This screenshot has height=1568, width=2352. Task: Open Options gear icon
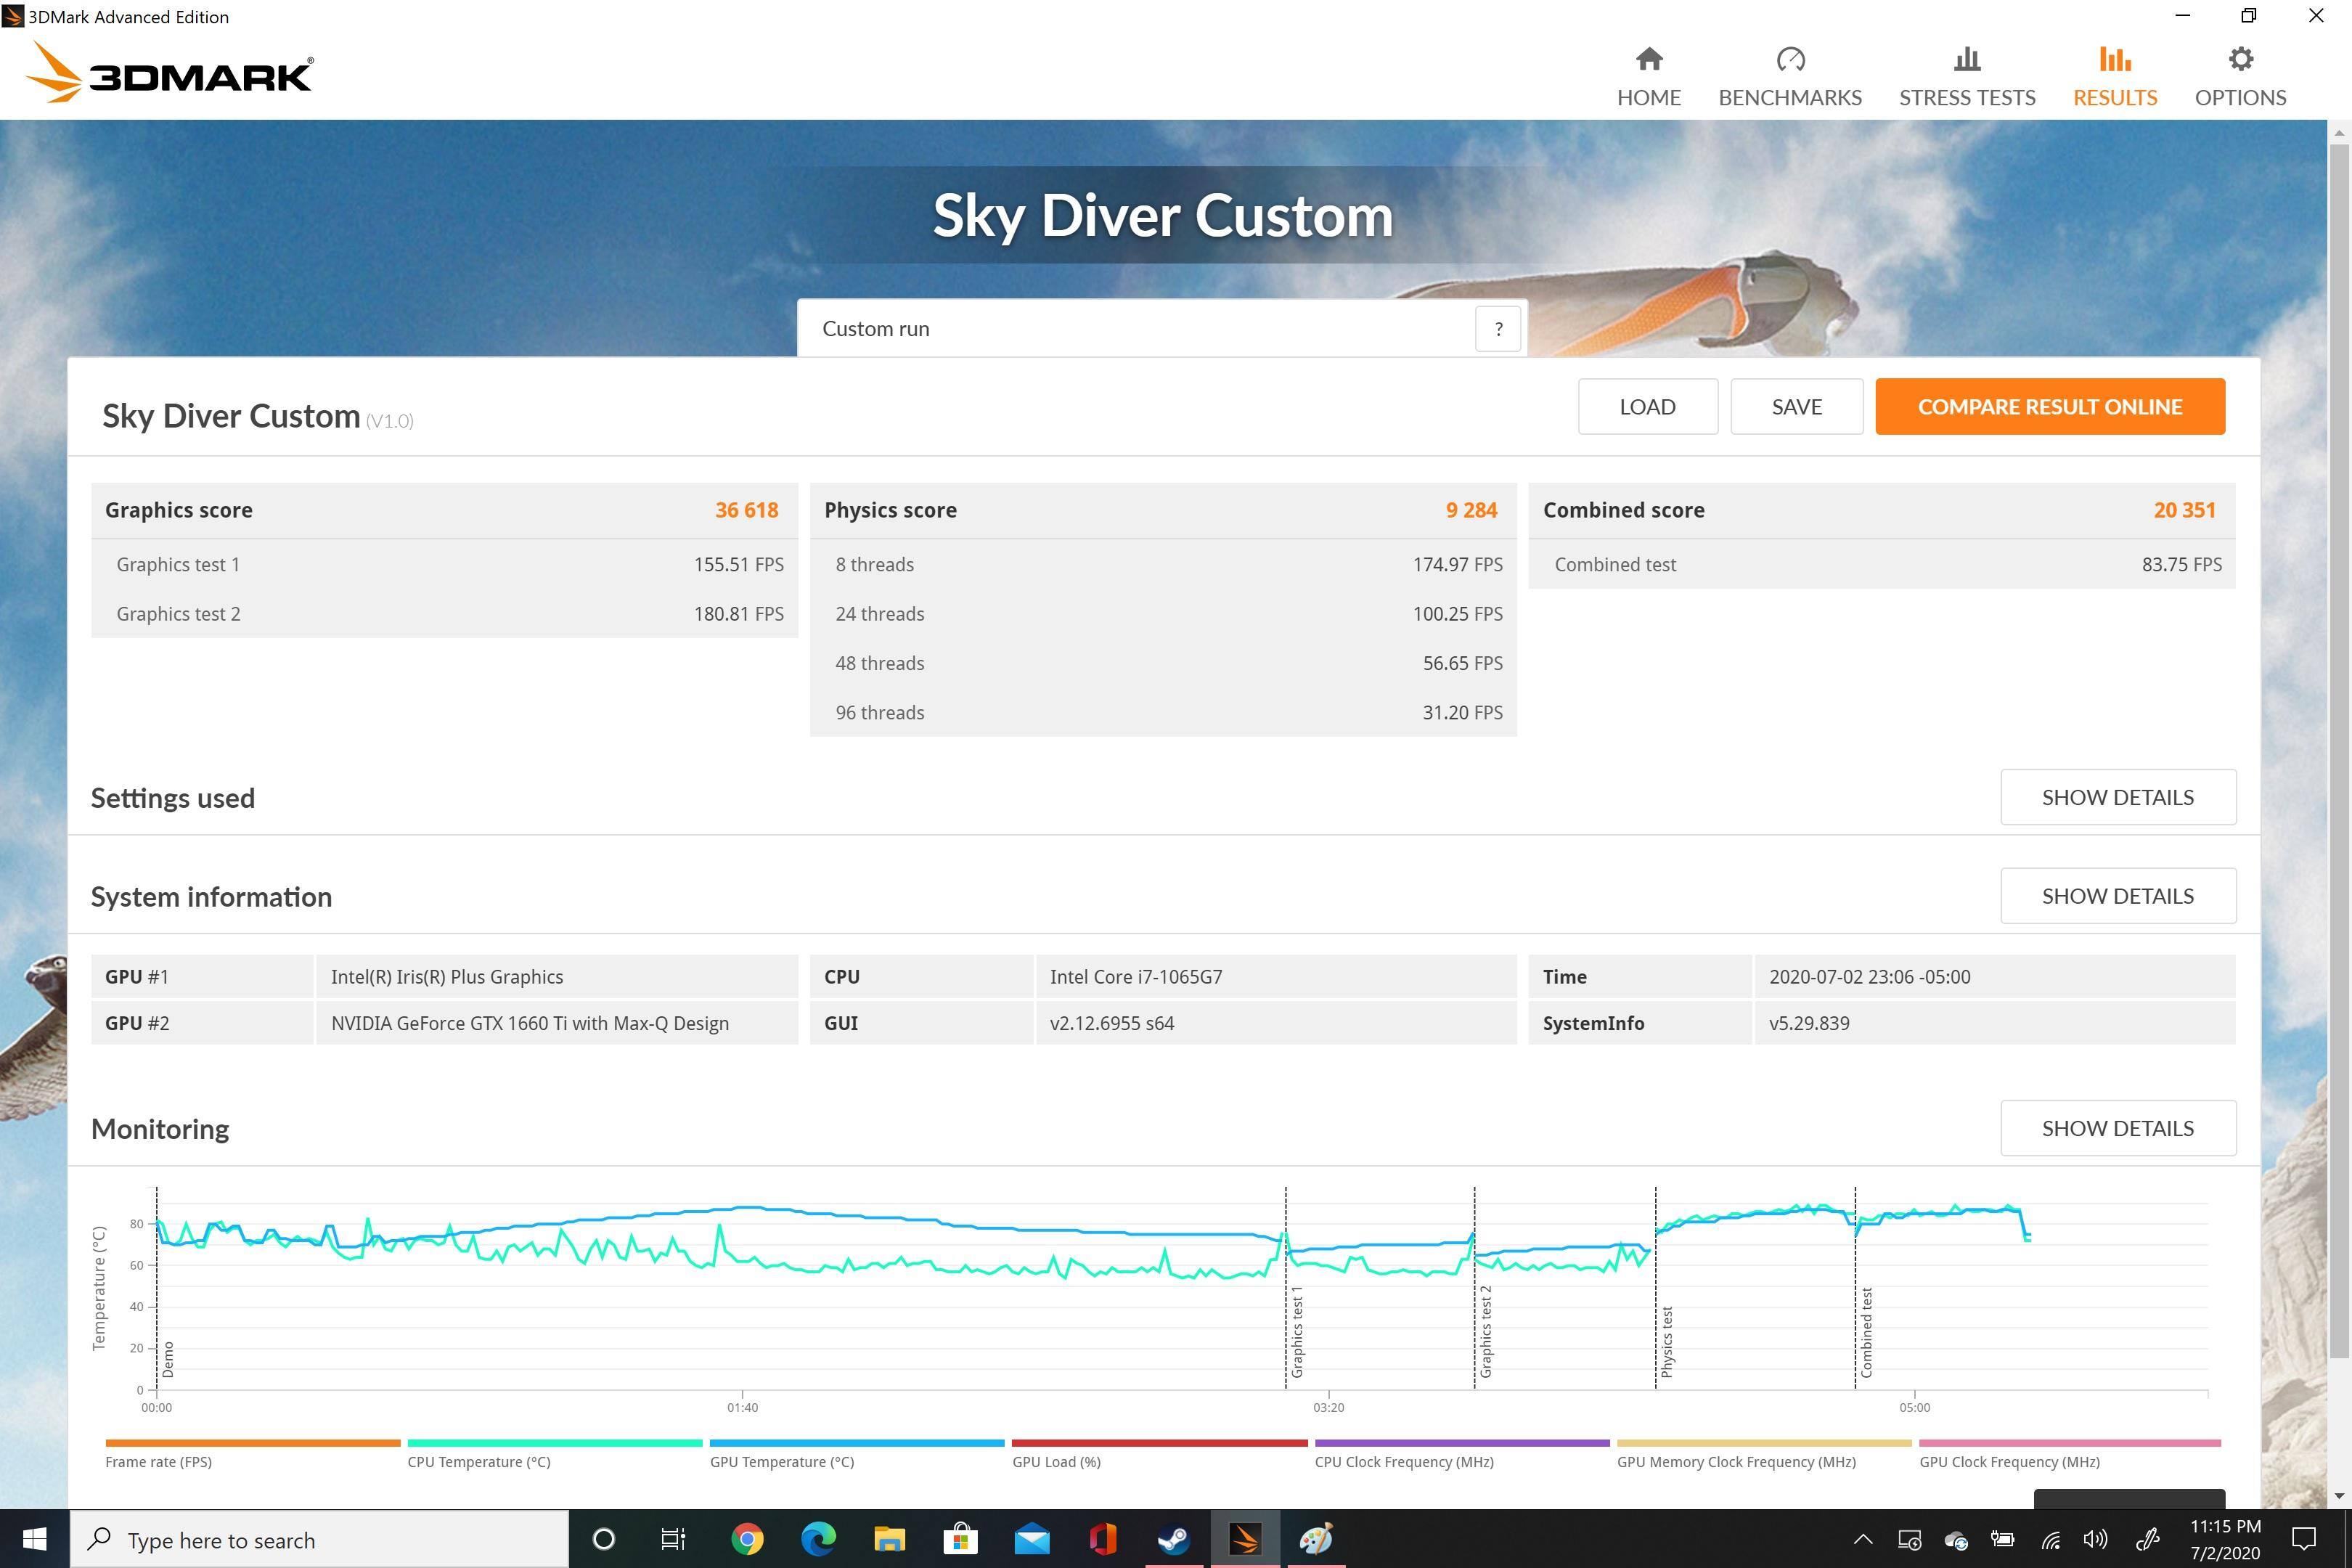click(2240, 60)
